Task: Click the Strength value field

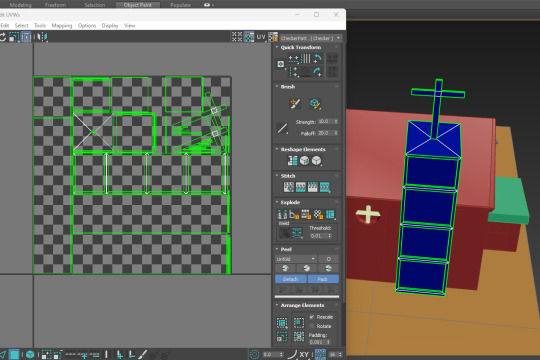Action: tap(325, 121)
